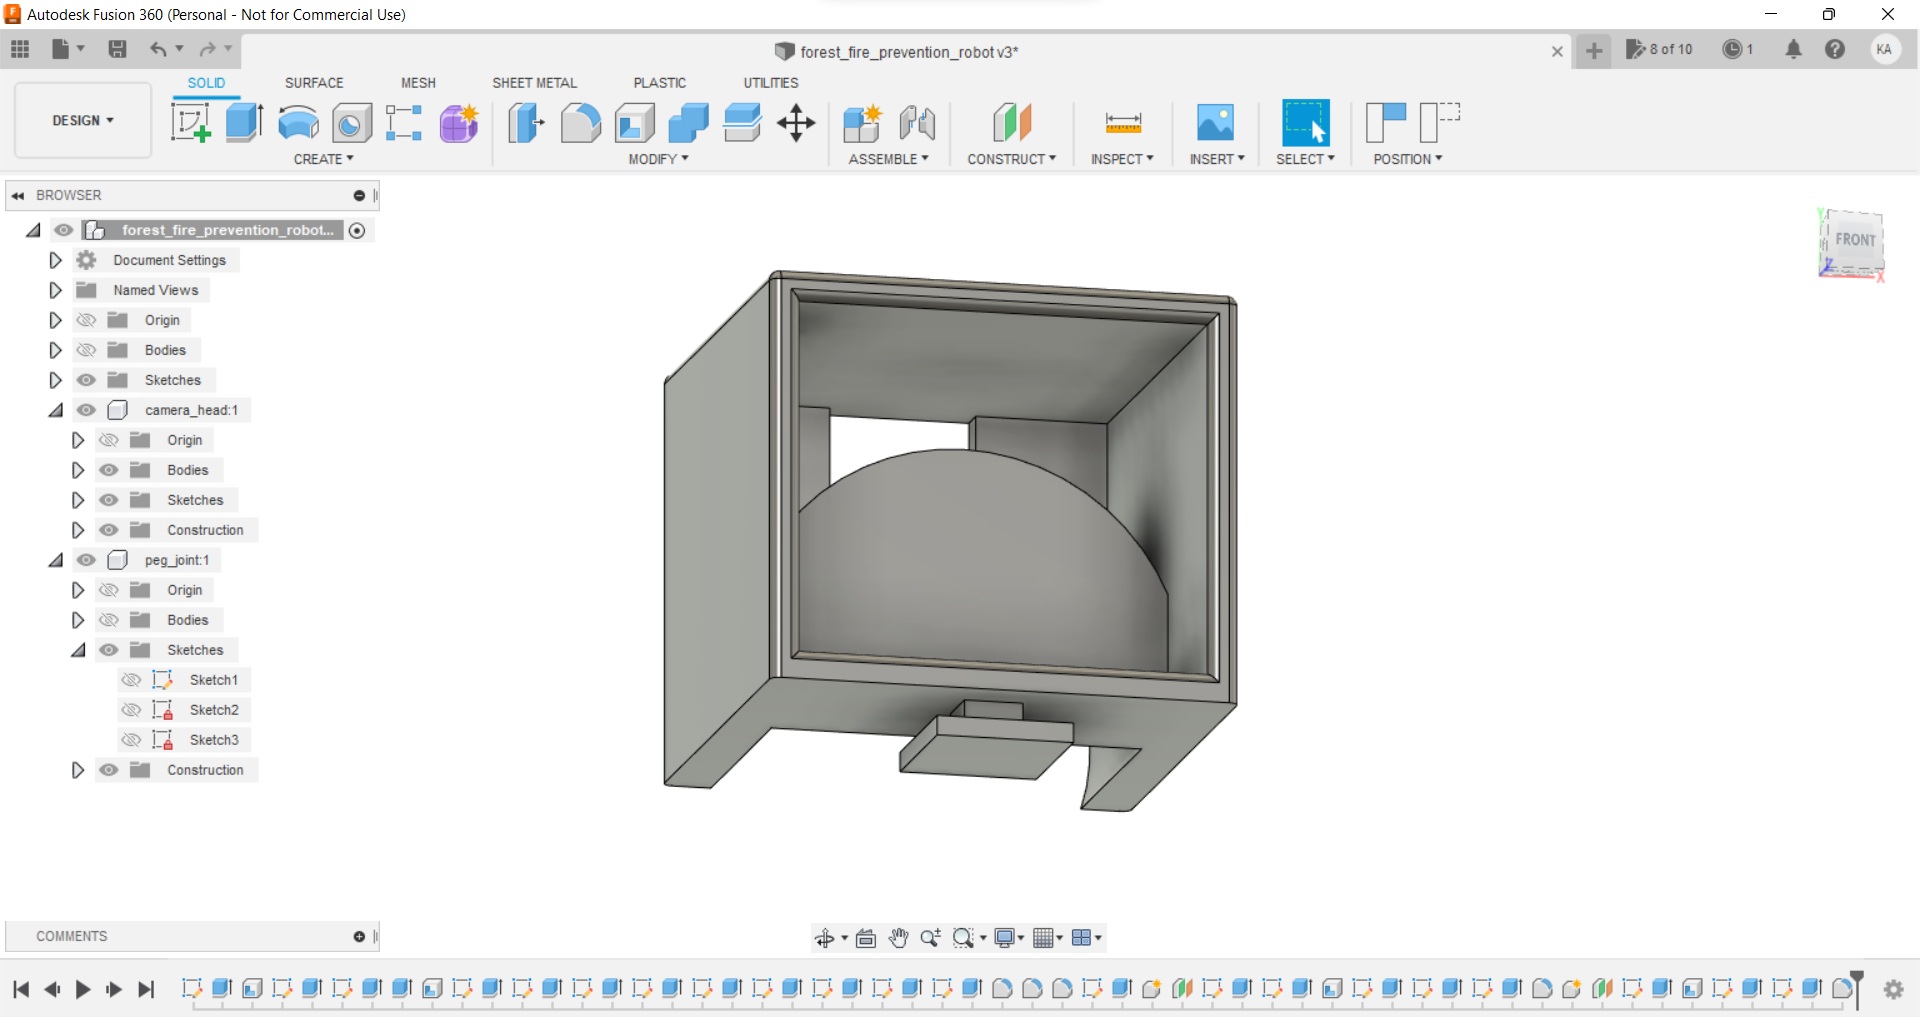Switch to the MESH tab
This screenshot has width=1920, height=1017.
coord(418,83)
